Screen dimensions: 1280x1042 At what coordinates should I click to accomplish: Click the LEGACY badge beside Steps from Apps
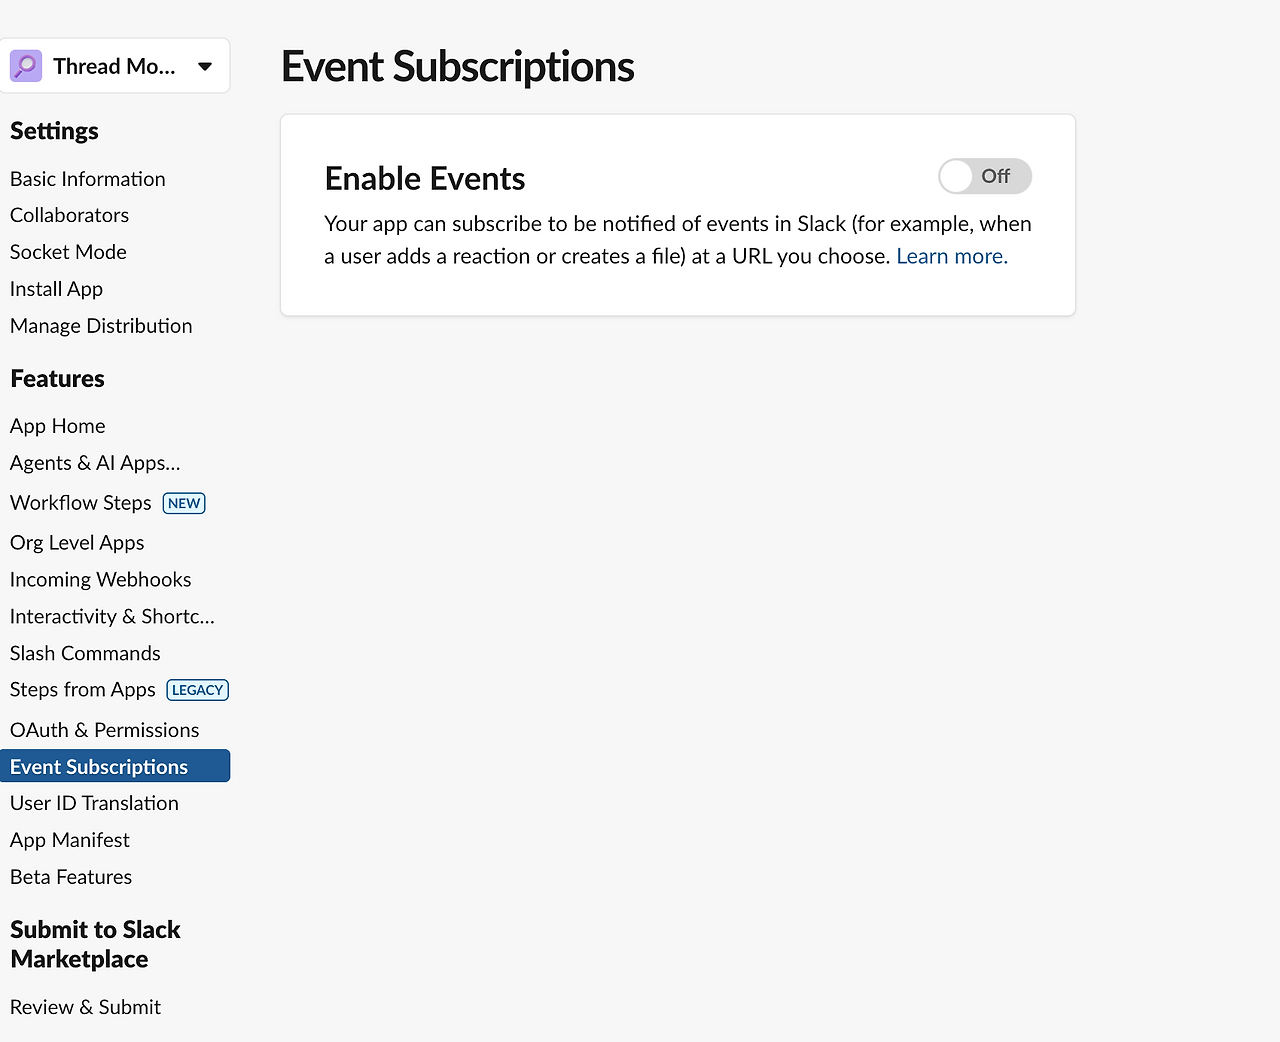197,690
